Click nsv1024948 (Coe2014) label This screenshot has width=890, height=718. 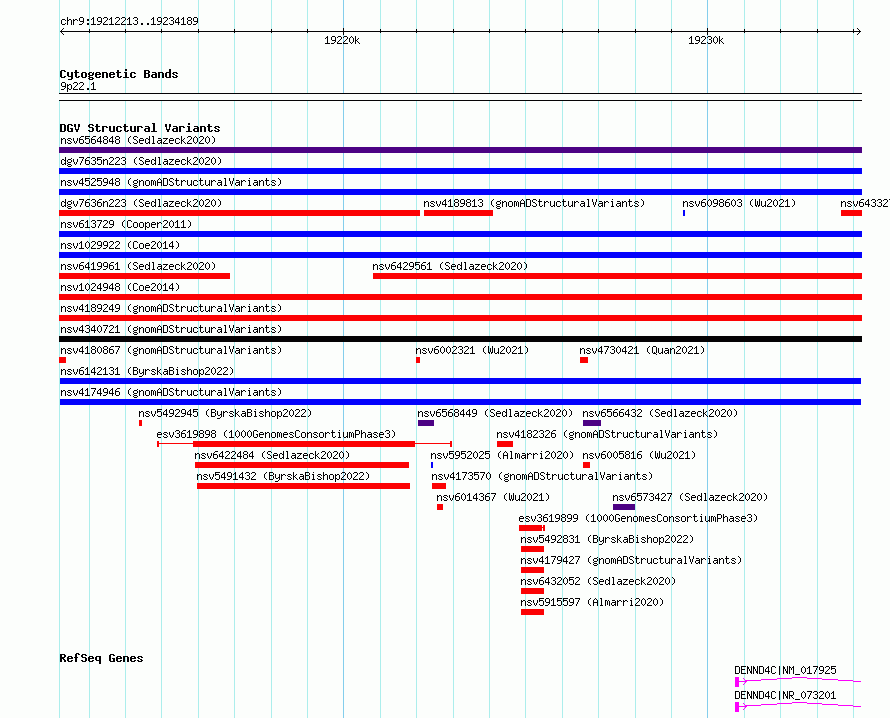120,287
